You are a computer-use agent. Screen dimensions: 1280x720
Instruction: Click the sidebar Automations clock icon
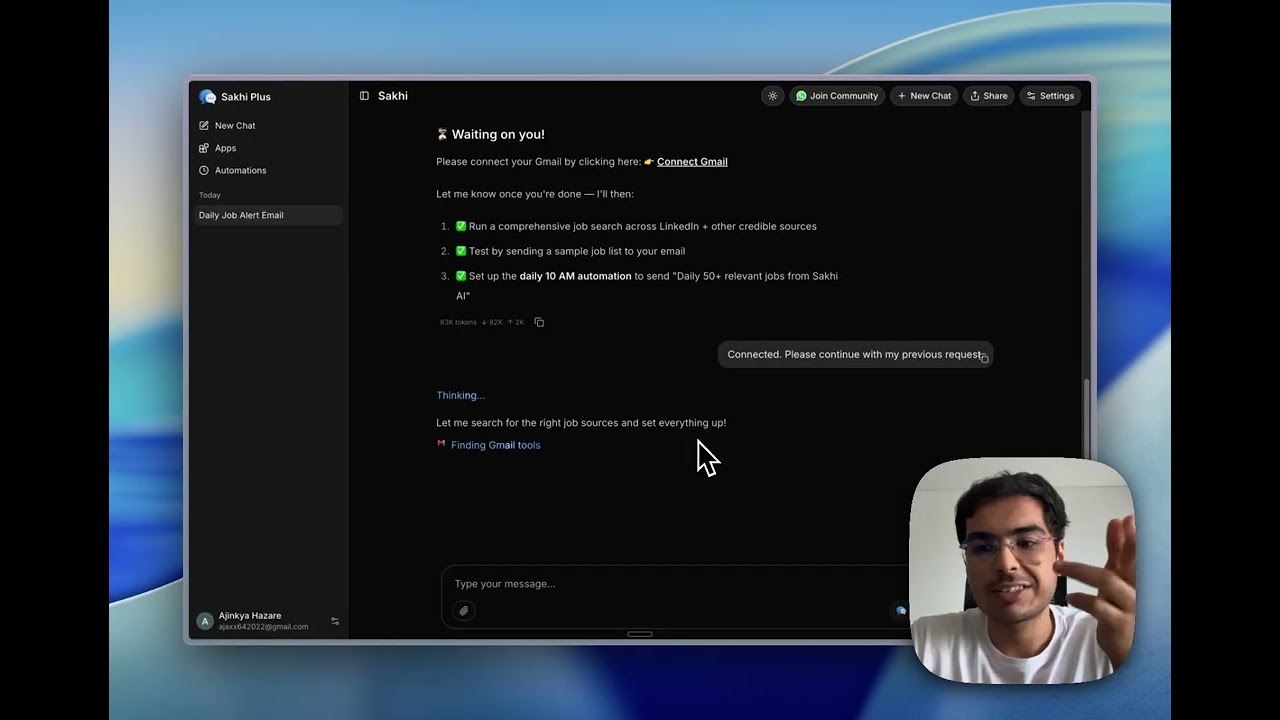coord(204,170)
